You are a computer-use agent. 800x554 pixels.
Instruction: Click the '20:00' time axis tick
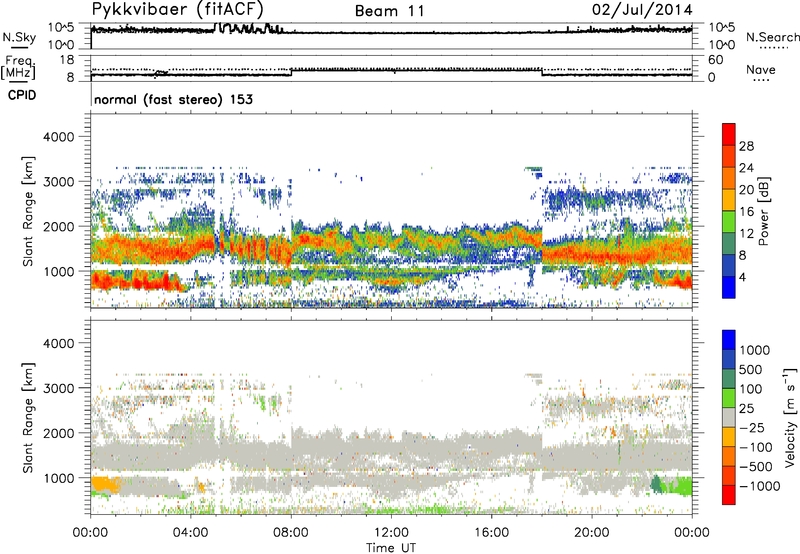click(x=591, y=533)
